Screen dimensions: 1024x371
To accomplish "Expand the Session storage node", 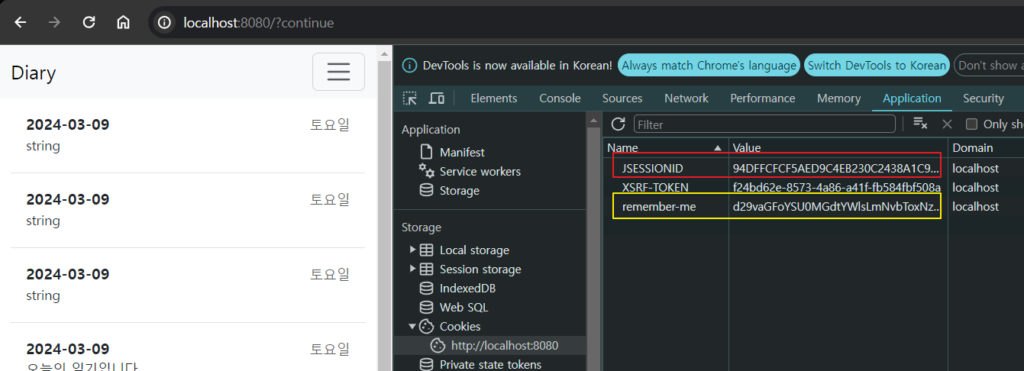I will [412, 269].
